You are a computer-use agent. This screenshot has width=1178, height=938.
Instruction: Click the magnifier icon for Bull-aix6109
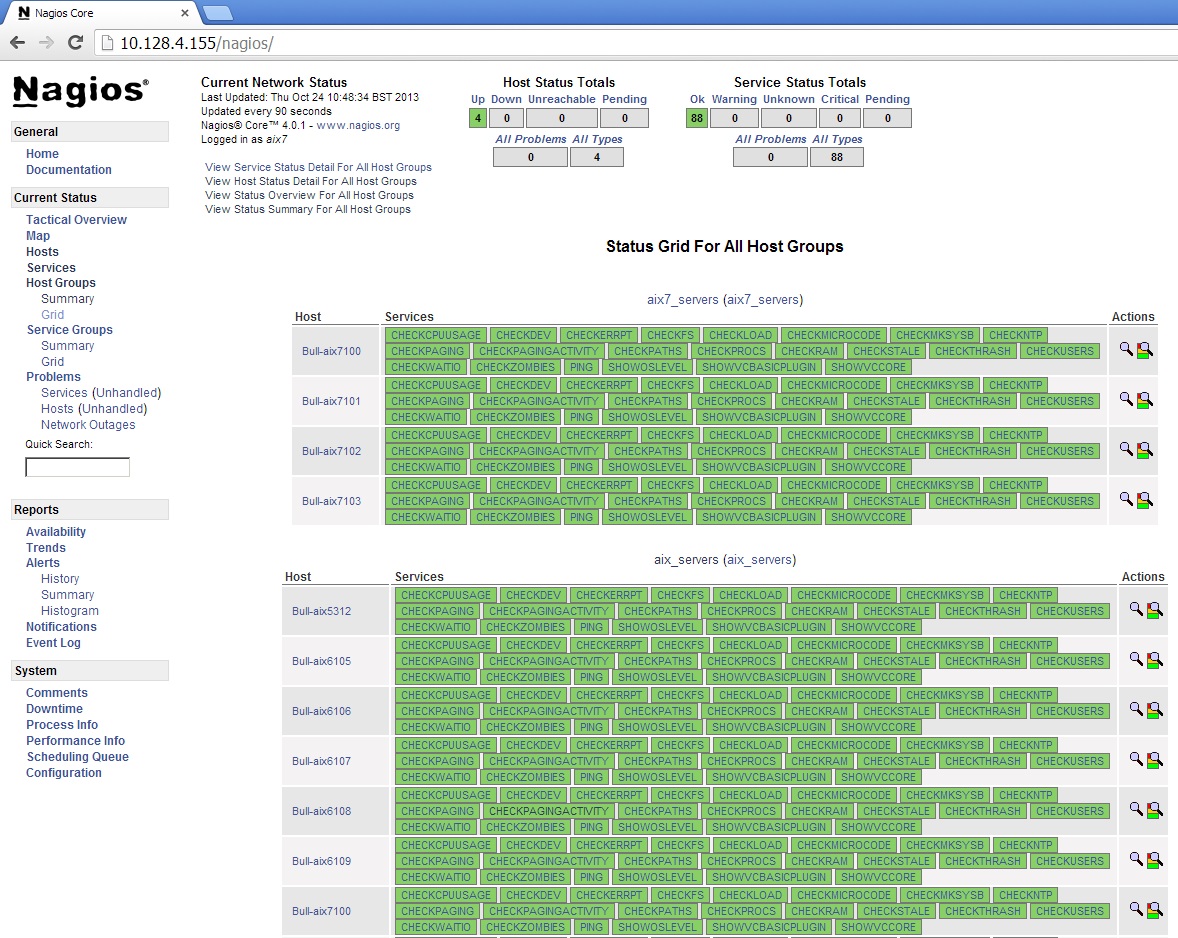(1136, 859)
